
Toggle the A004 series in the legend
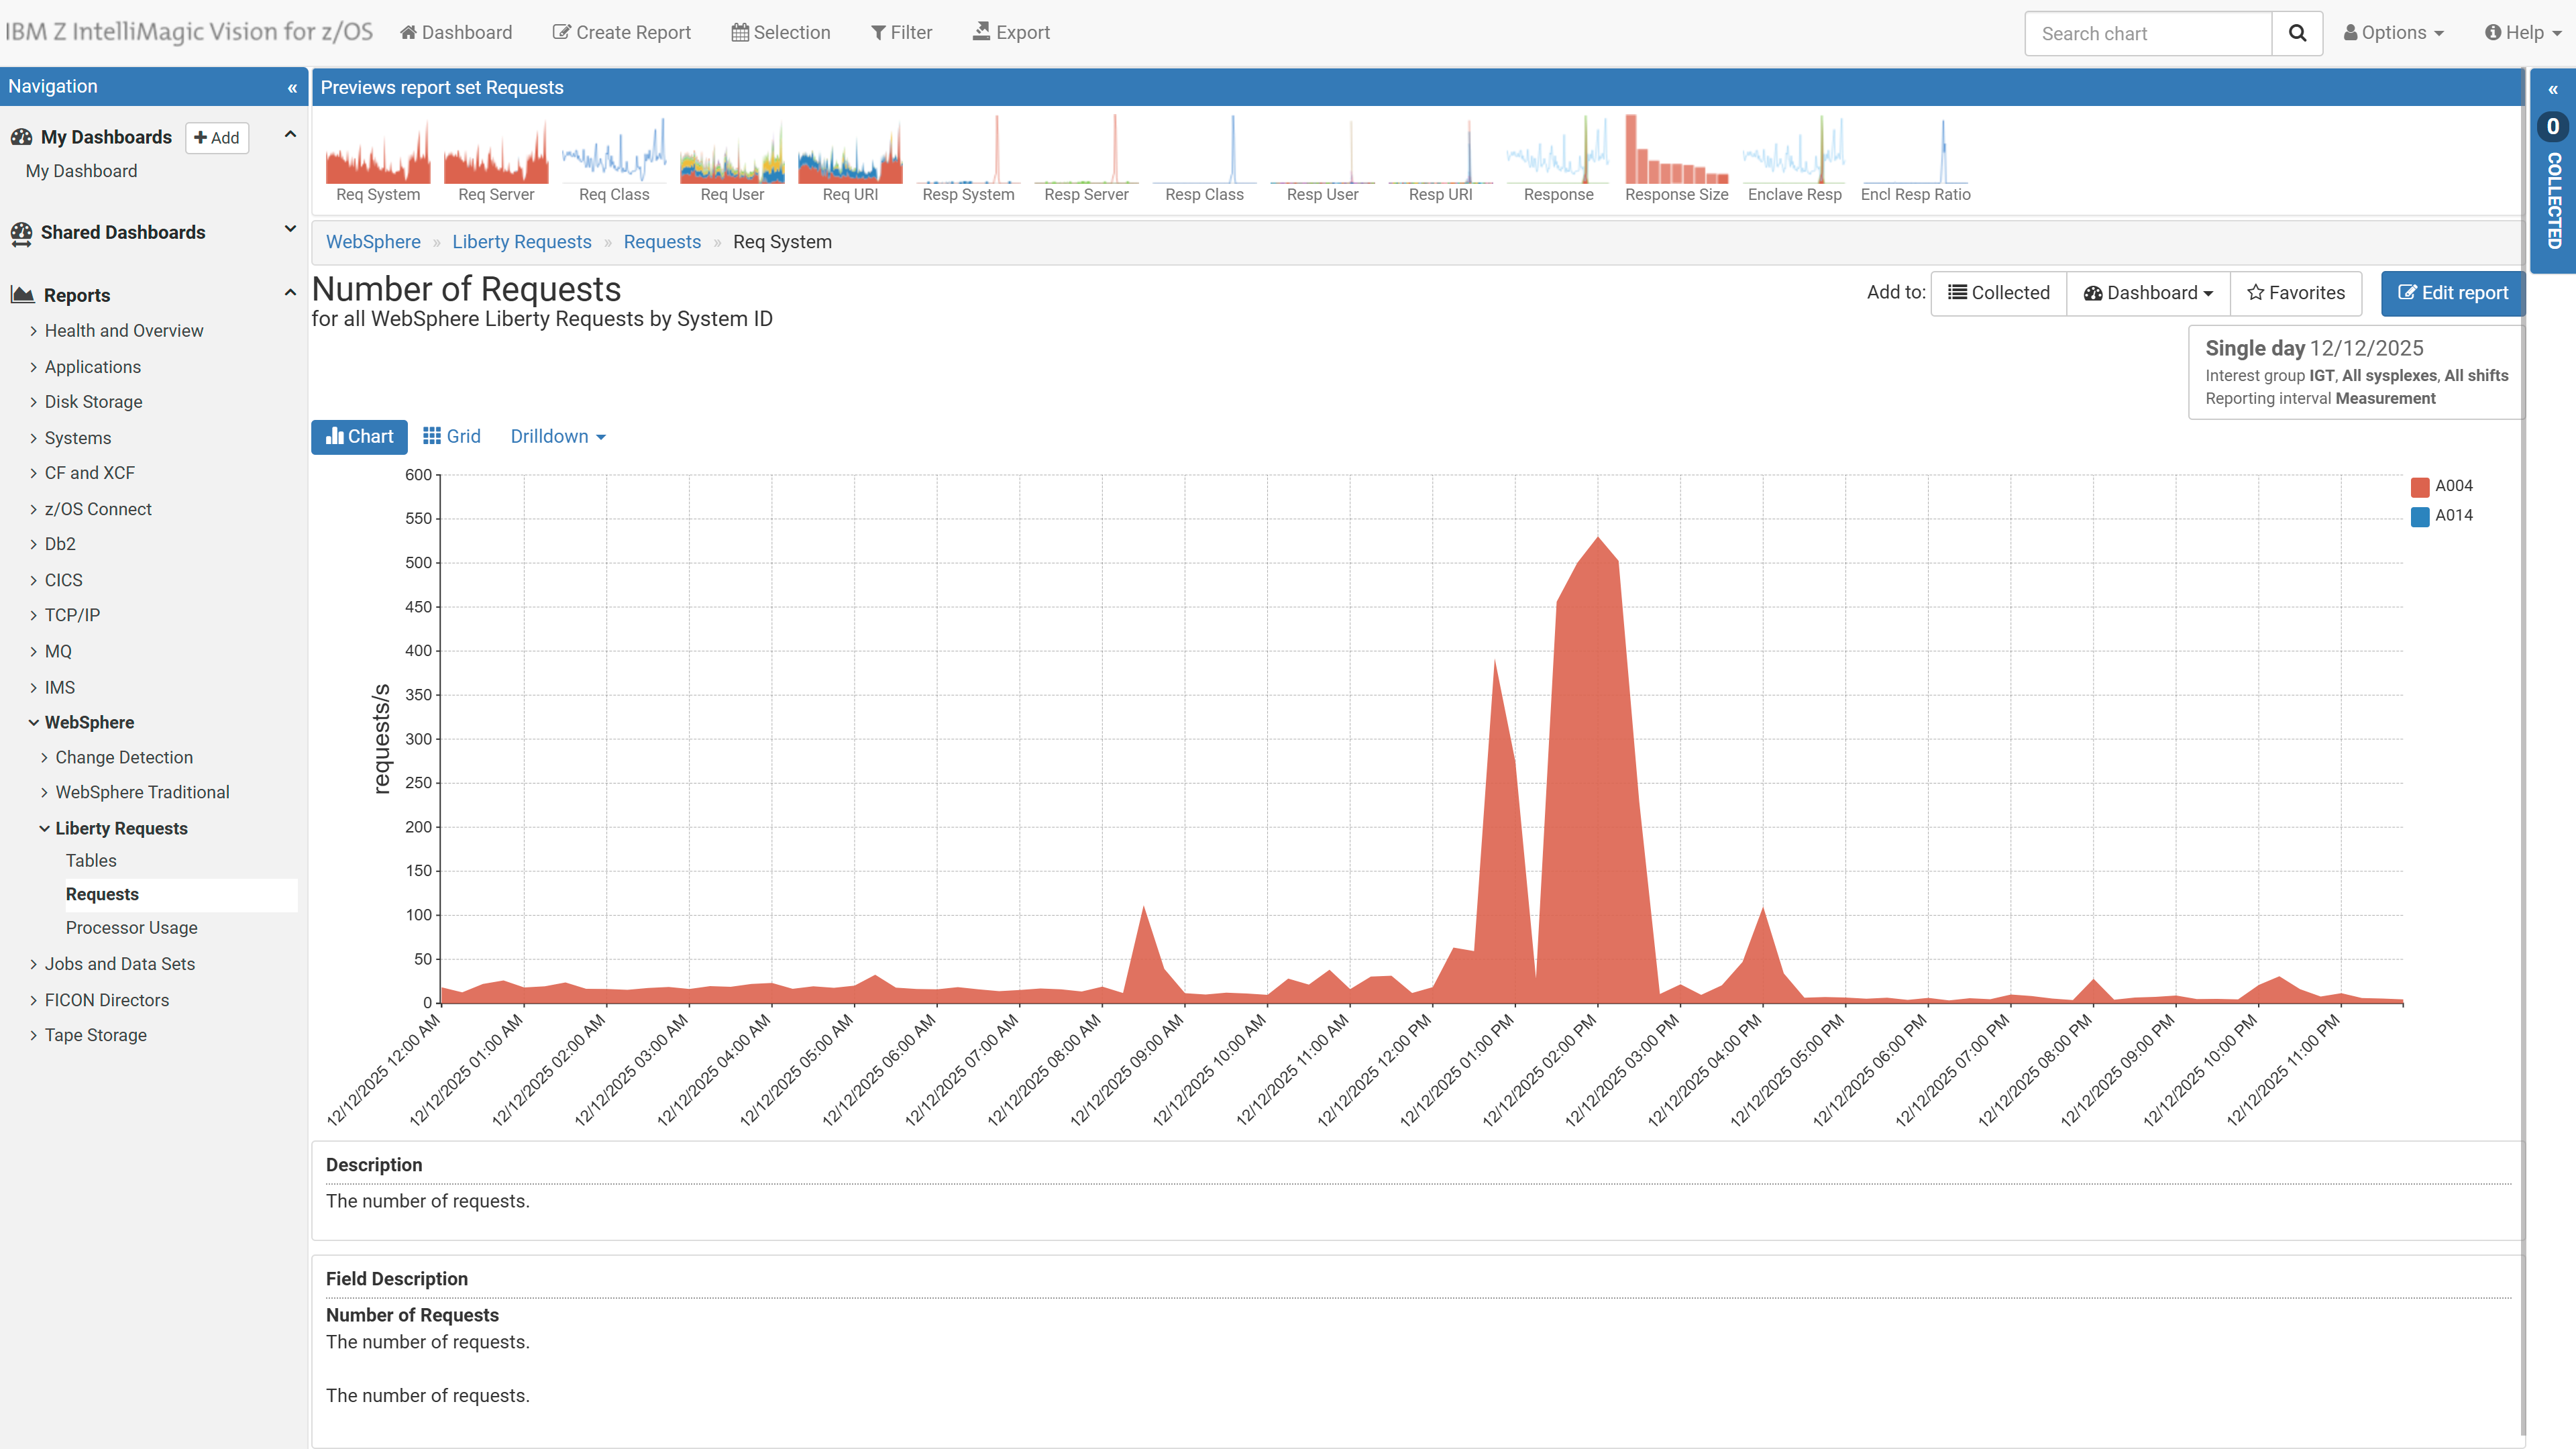2441,486
